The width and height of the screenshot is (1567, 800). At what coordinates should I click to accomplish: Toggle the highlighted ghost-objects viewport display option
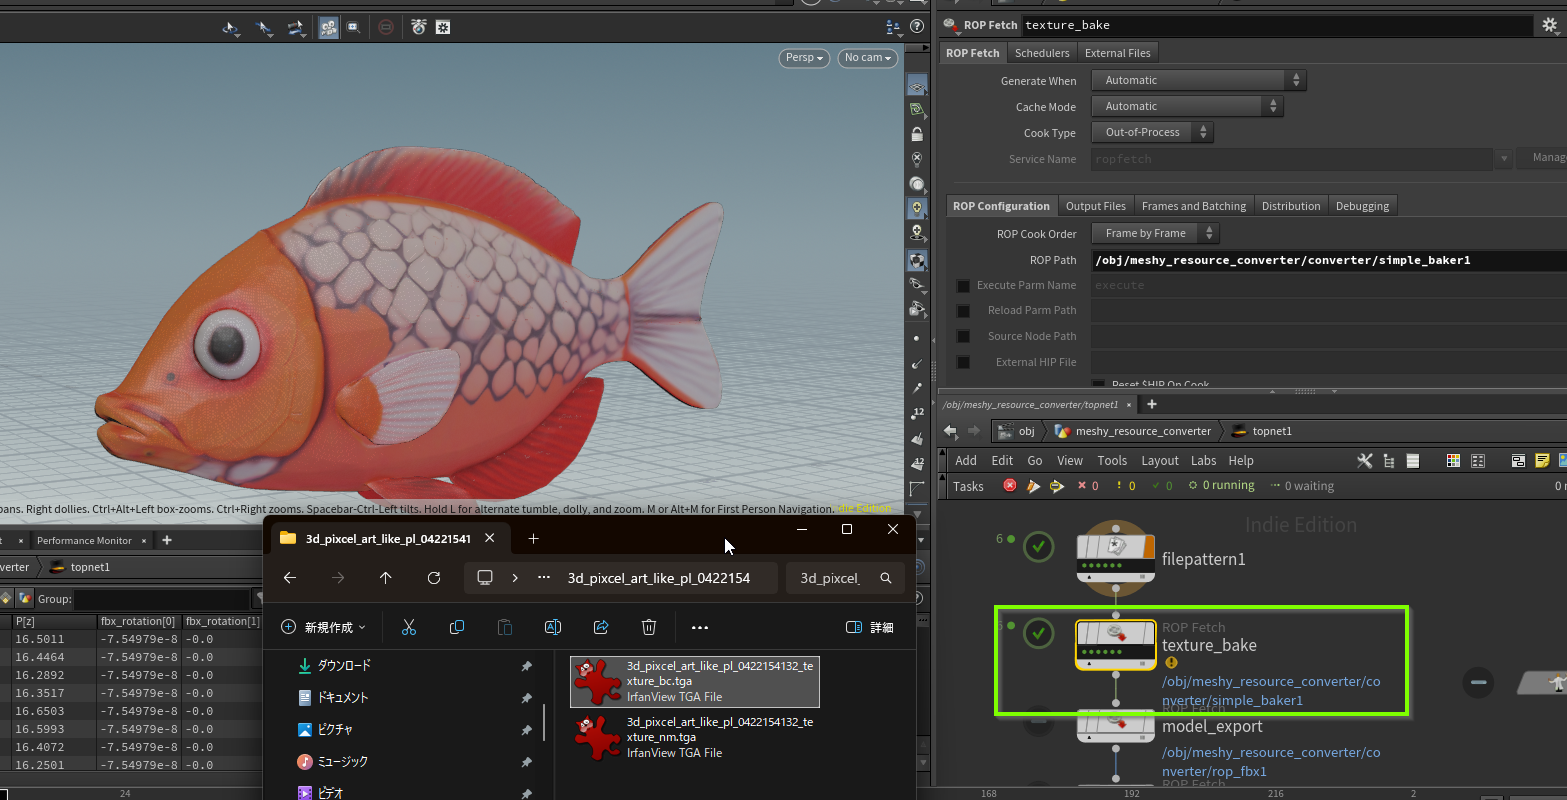click(x=917, y=260)
